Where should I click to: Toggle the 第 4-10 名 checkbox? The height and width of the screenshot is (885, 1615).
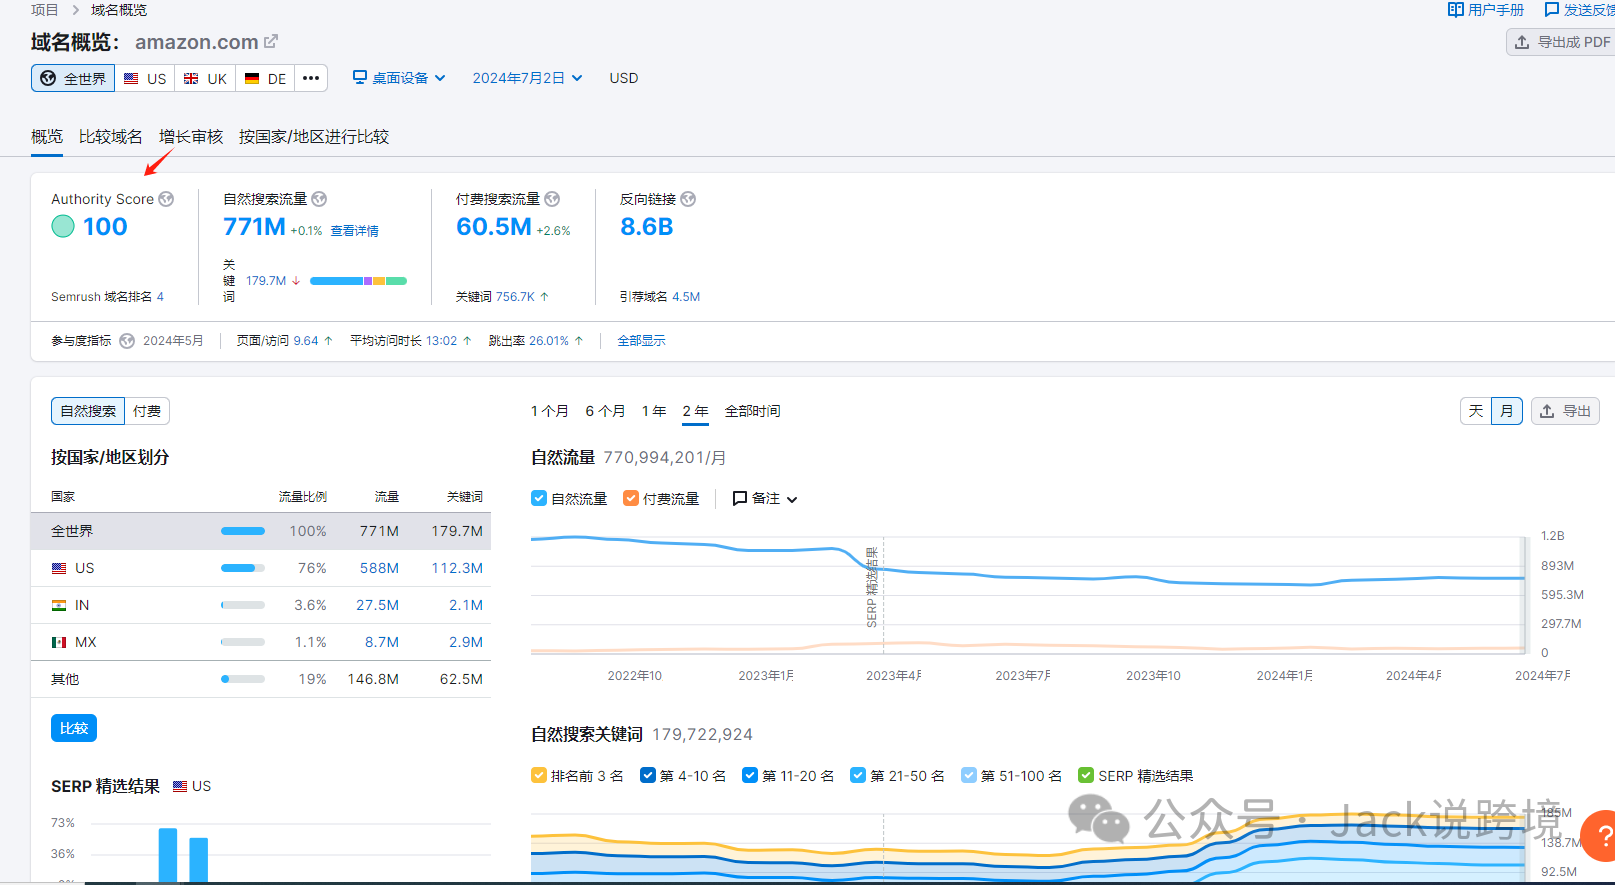[648, 775]
